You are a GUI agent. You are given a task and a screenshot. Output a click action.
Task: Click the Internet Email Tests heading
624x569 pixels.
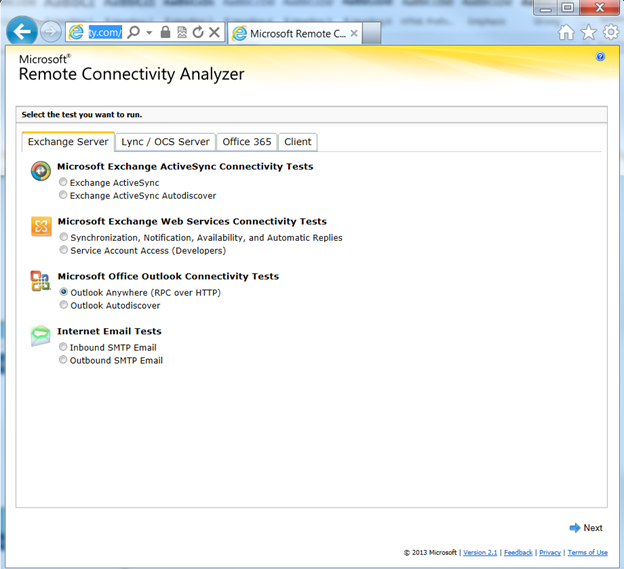[x=109, y=331]
